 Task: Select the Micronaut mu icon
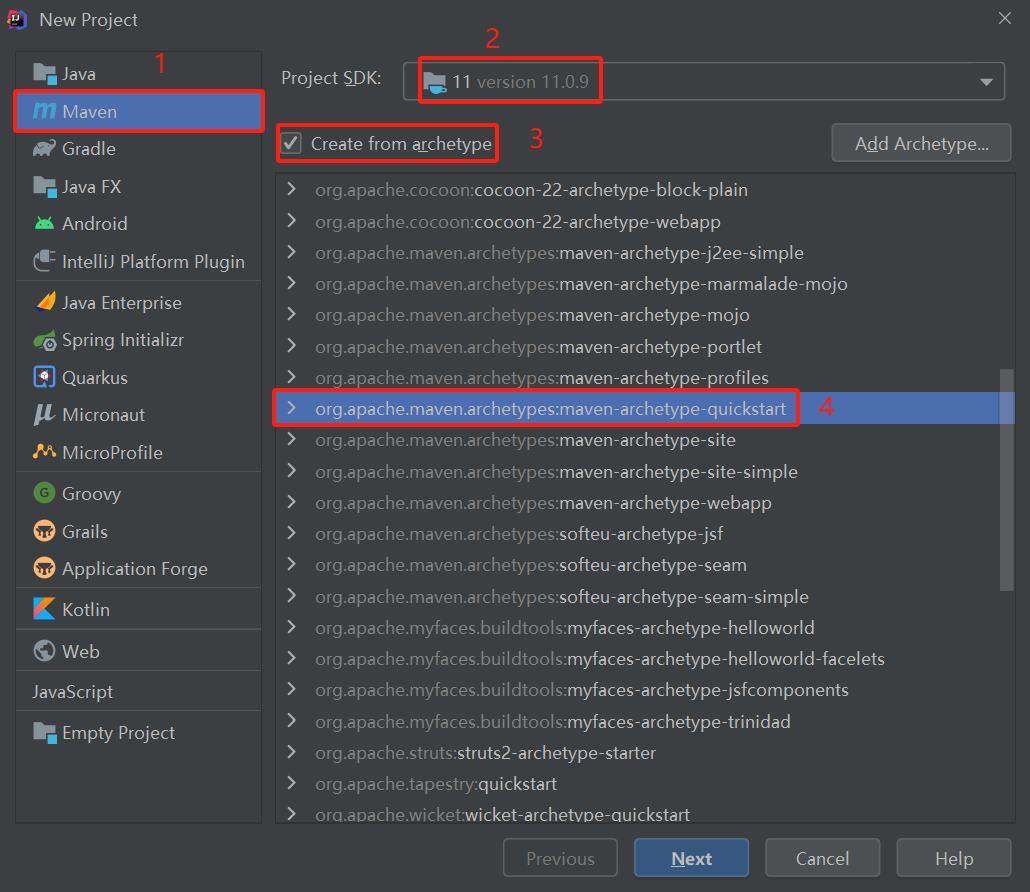(x=44, y=415)
